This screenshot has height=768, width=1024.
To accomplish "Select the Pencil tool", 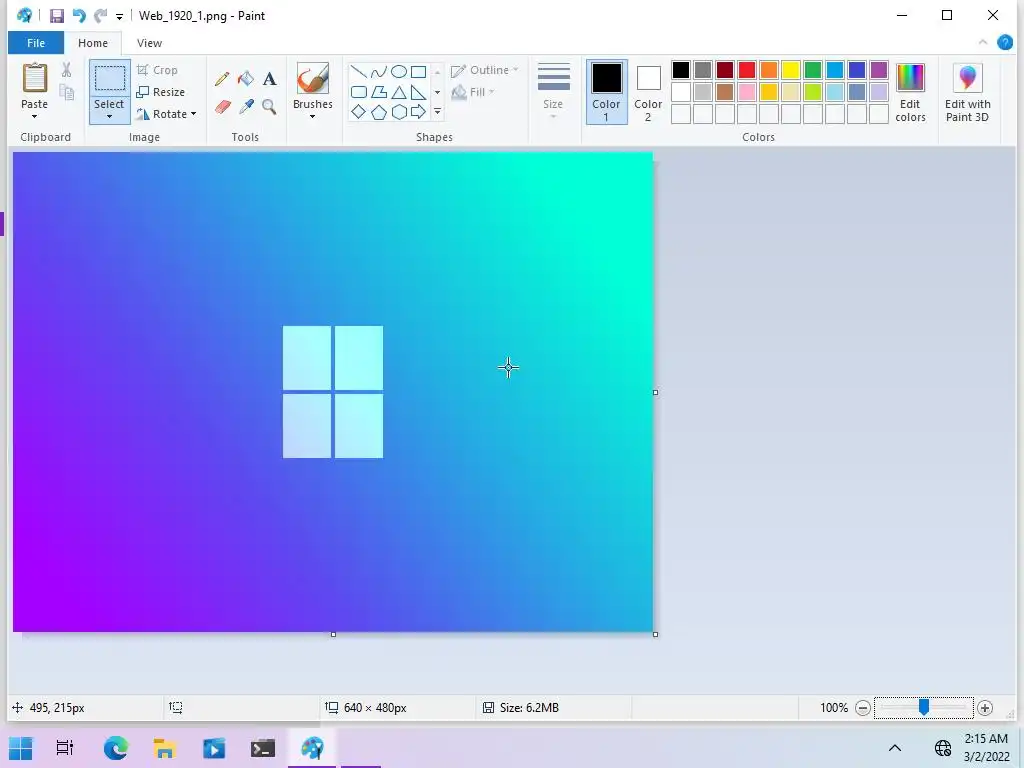I will point(221,79).
